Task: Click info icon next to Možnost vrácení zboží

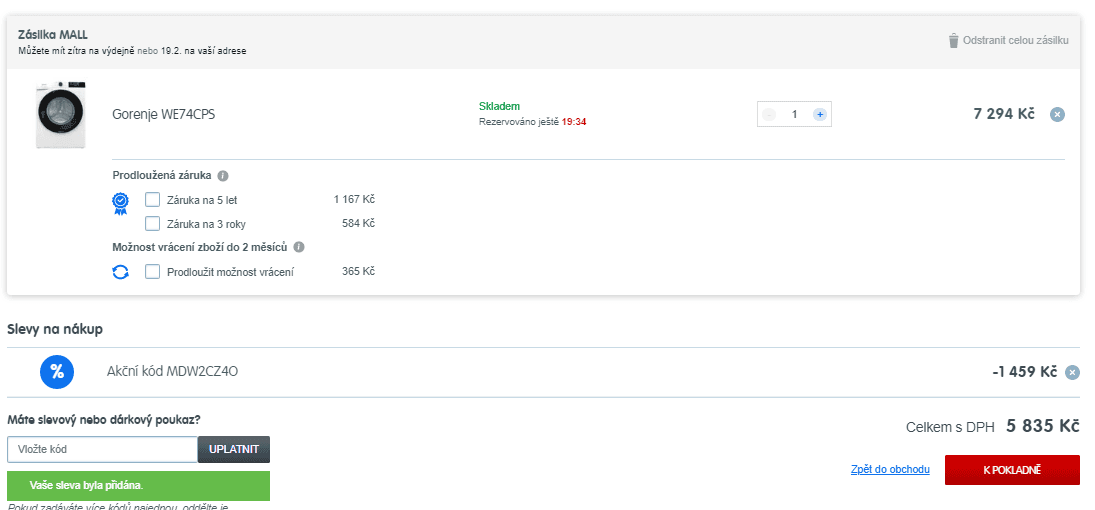Action: (x=299, y=247)
